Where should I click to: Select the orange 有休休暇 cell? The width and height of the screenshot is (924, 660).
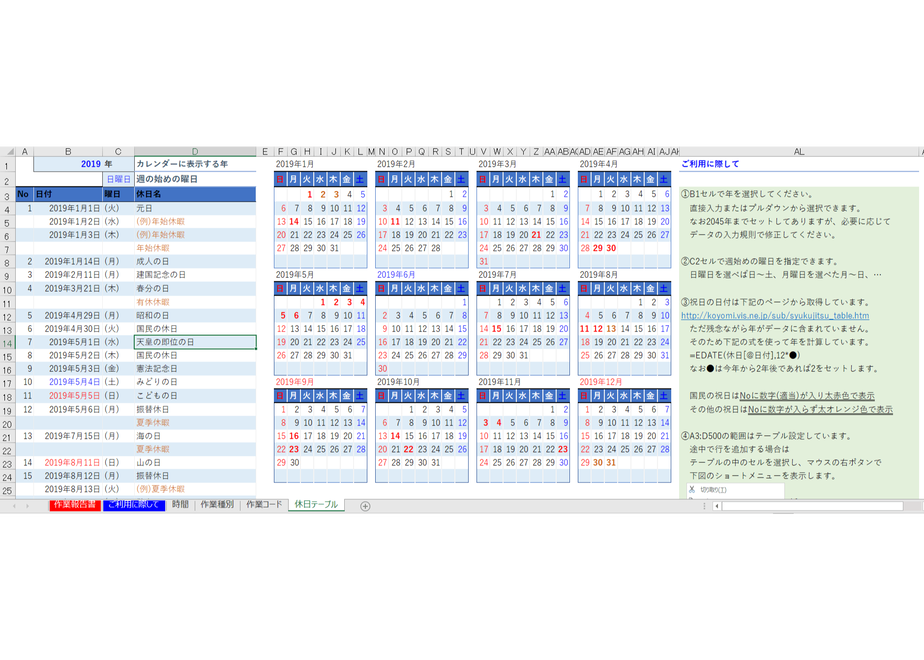(195, 302)
